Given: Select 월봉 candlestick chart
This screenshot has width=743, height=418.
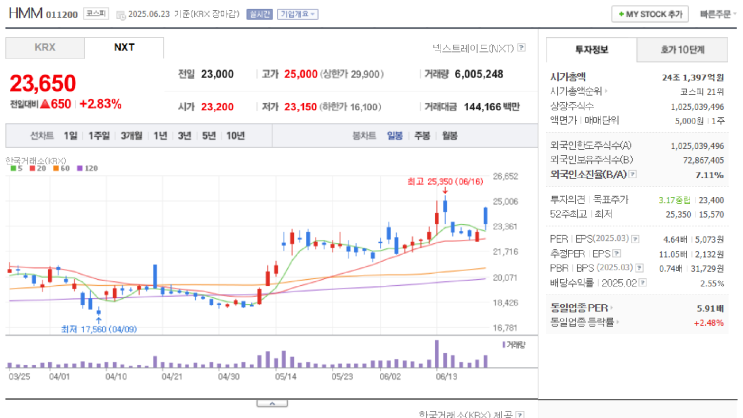Looking at the screenshot, I should (x=450, y=136).
